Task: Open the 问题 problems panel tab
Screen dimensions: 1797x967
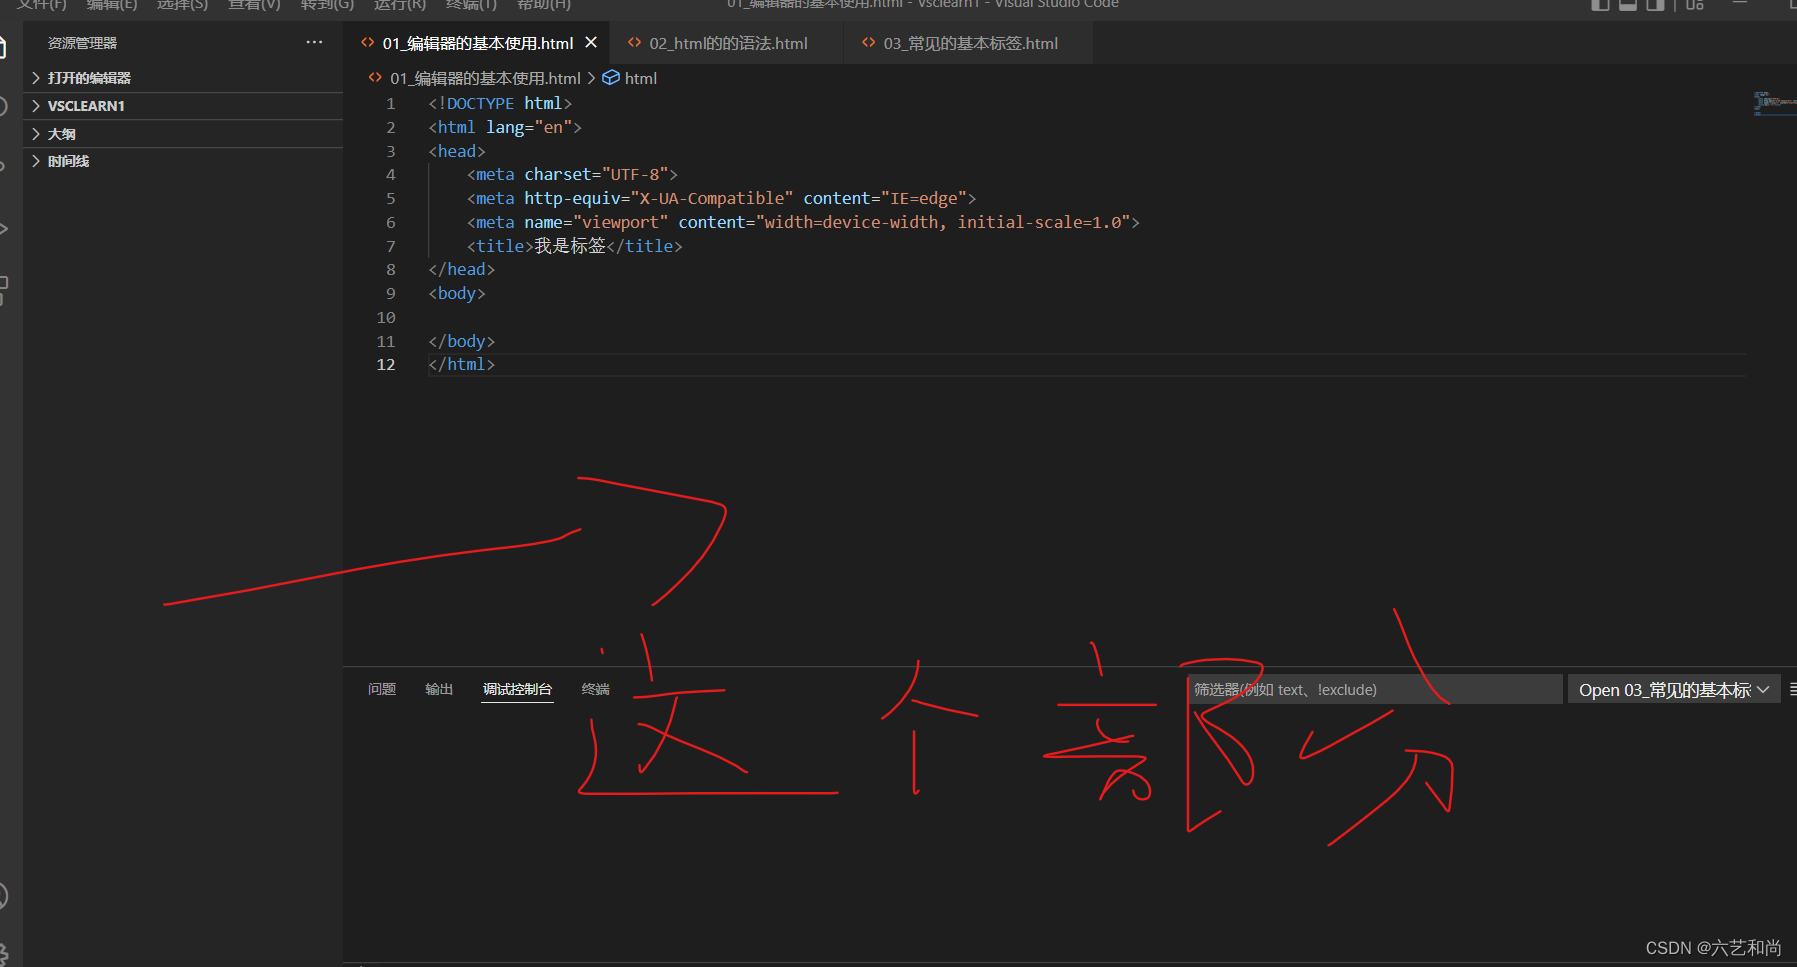Action: pyautogui.click(x=382, y=689)
